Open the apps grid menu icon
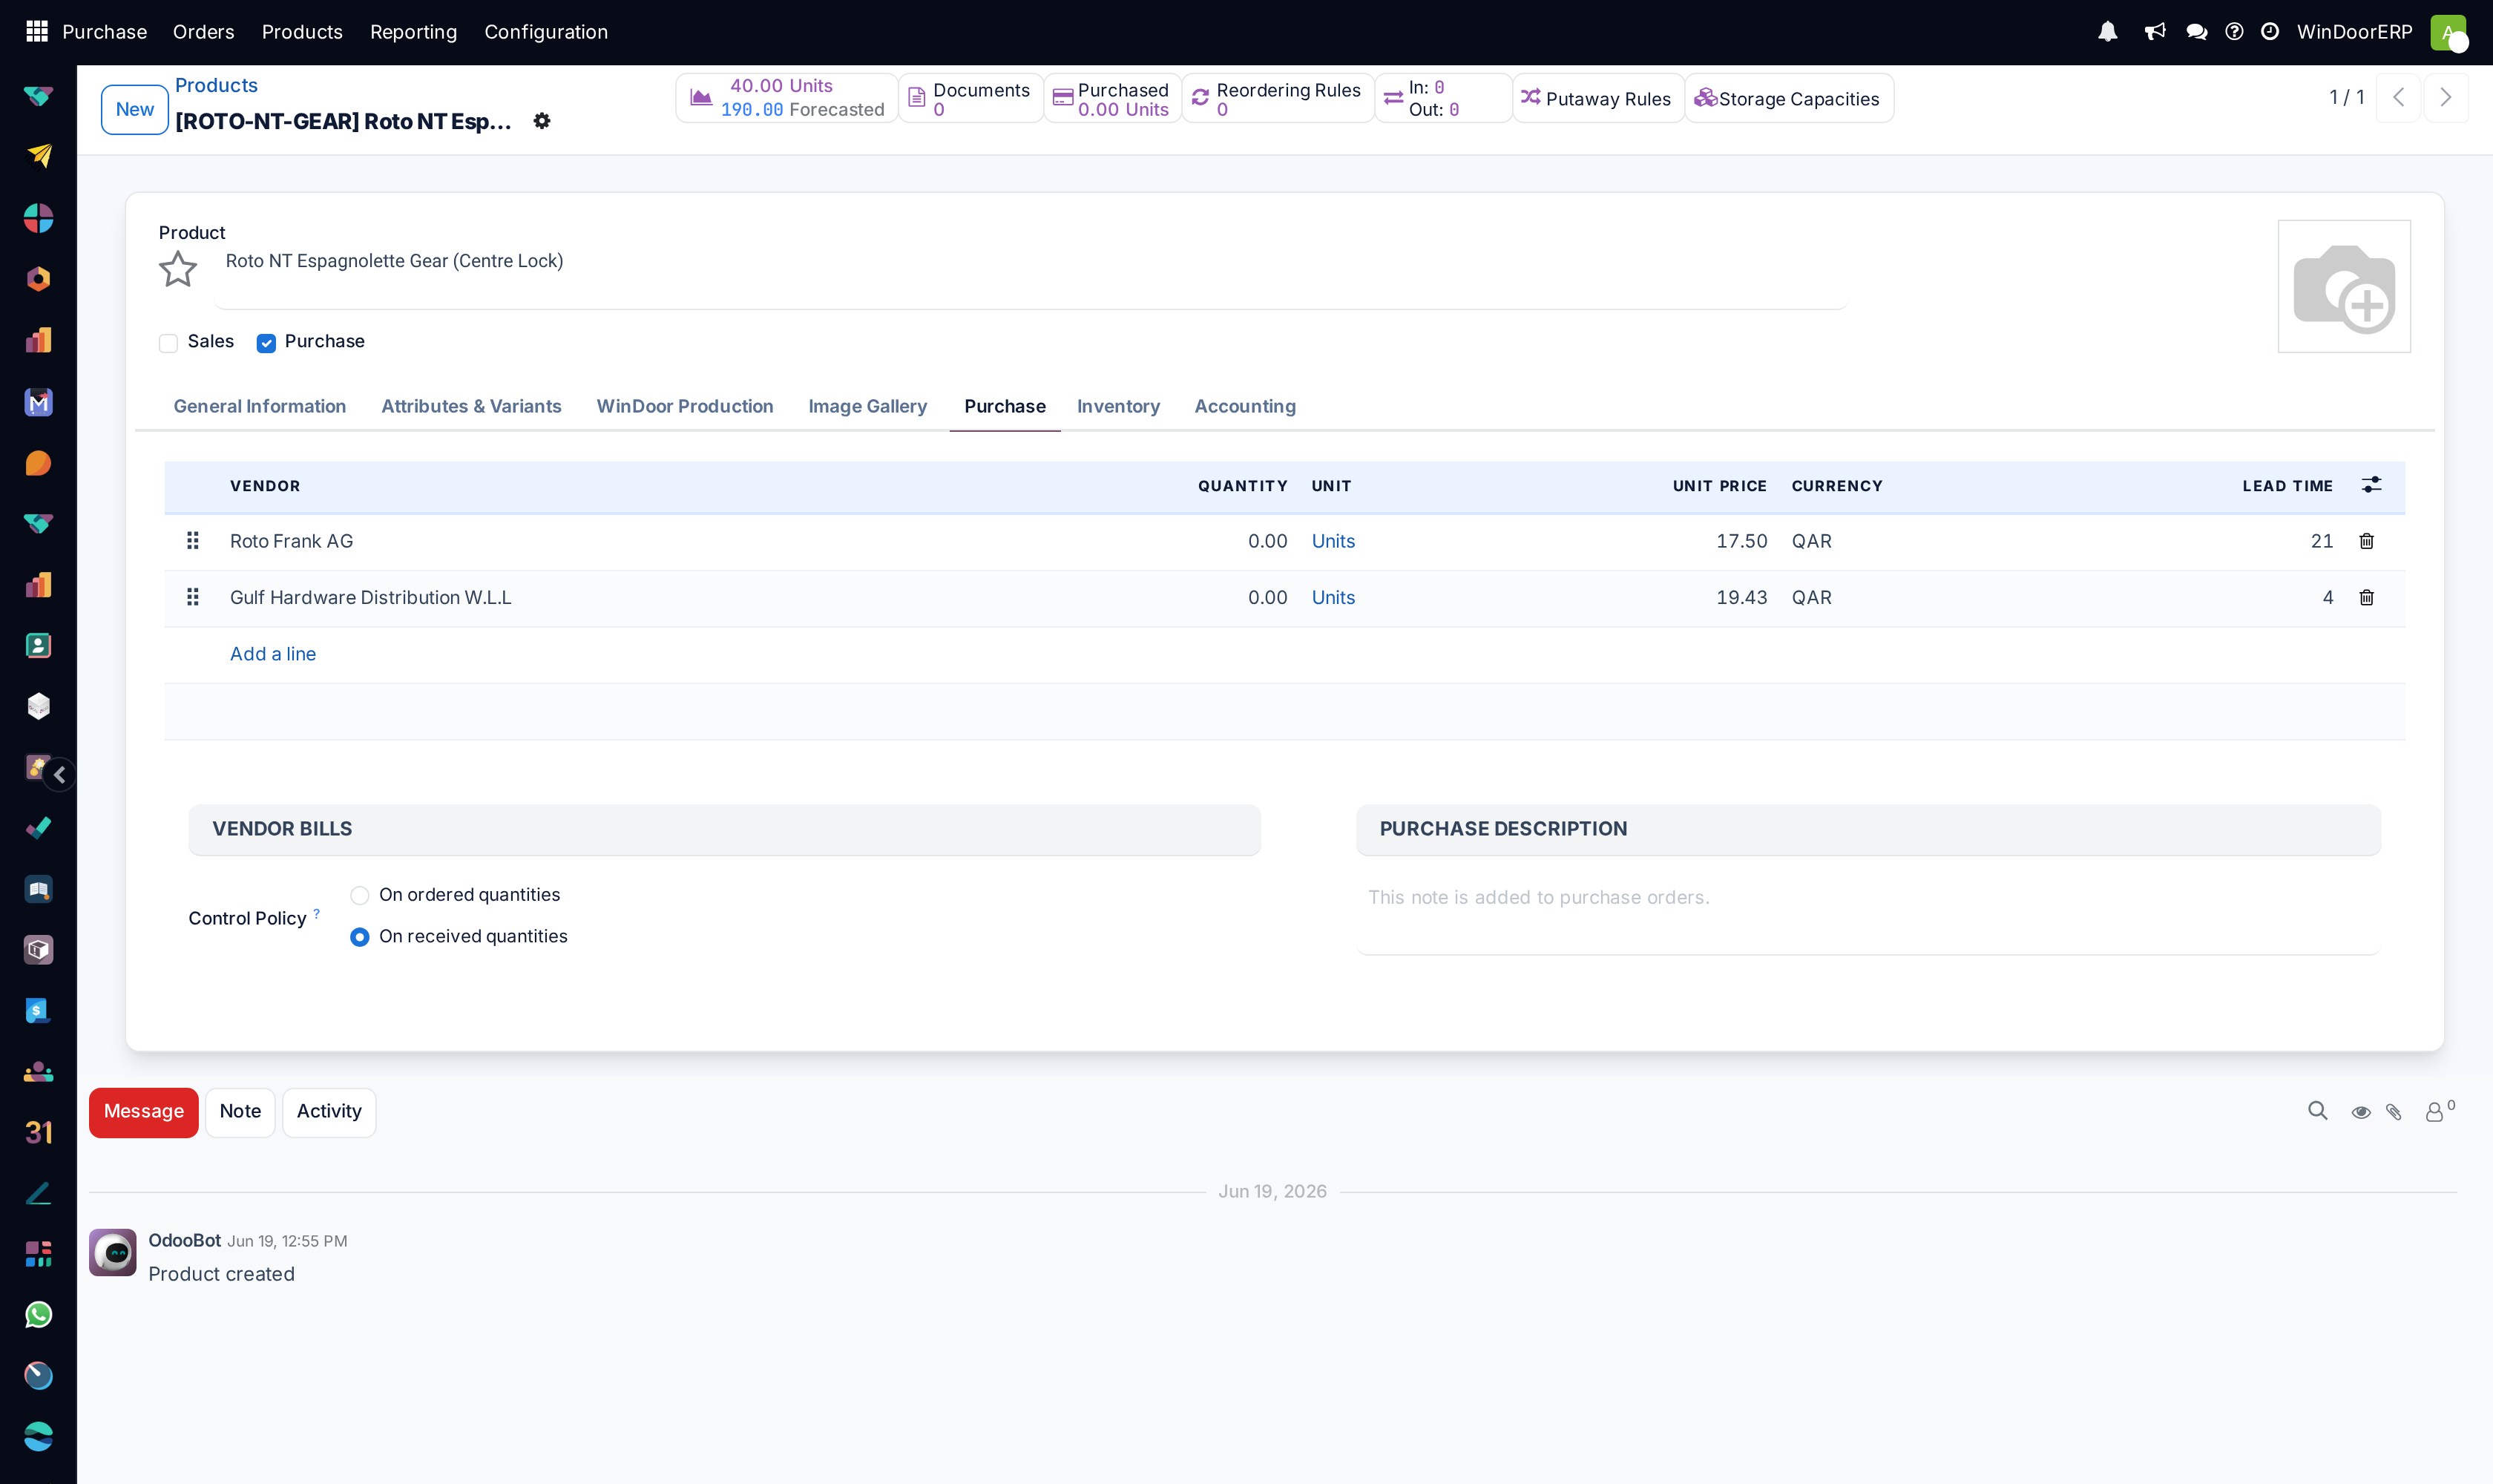 click(37, 32)
